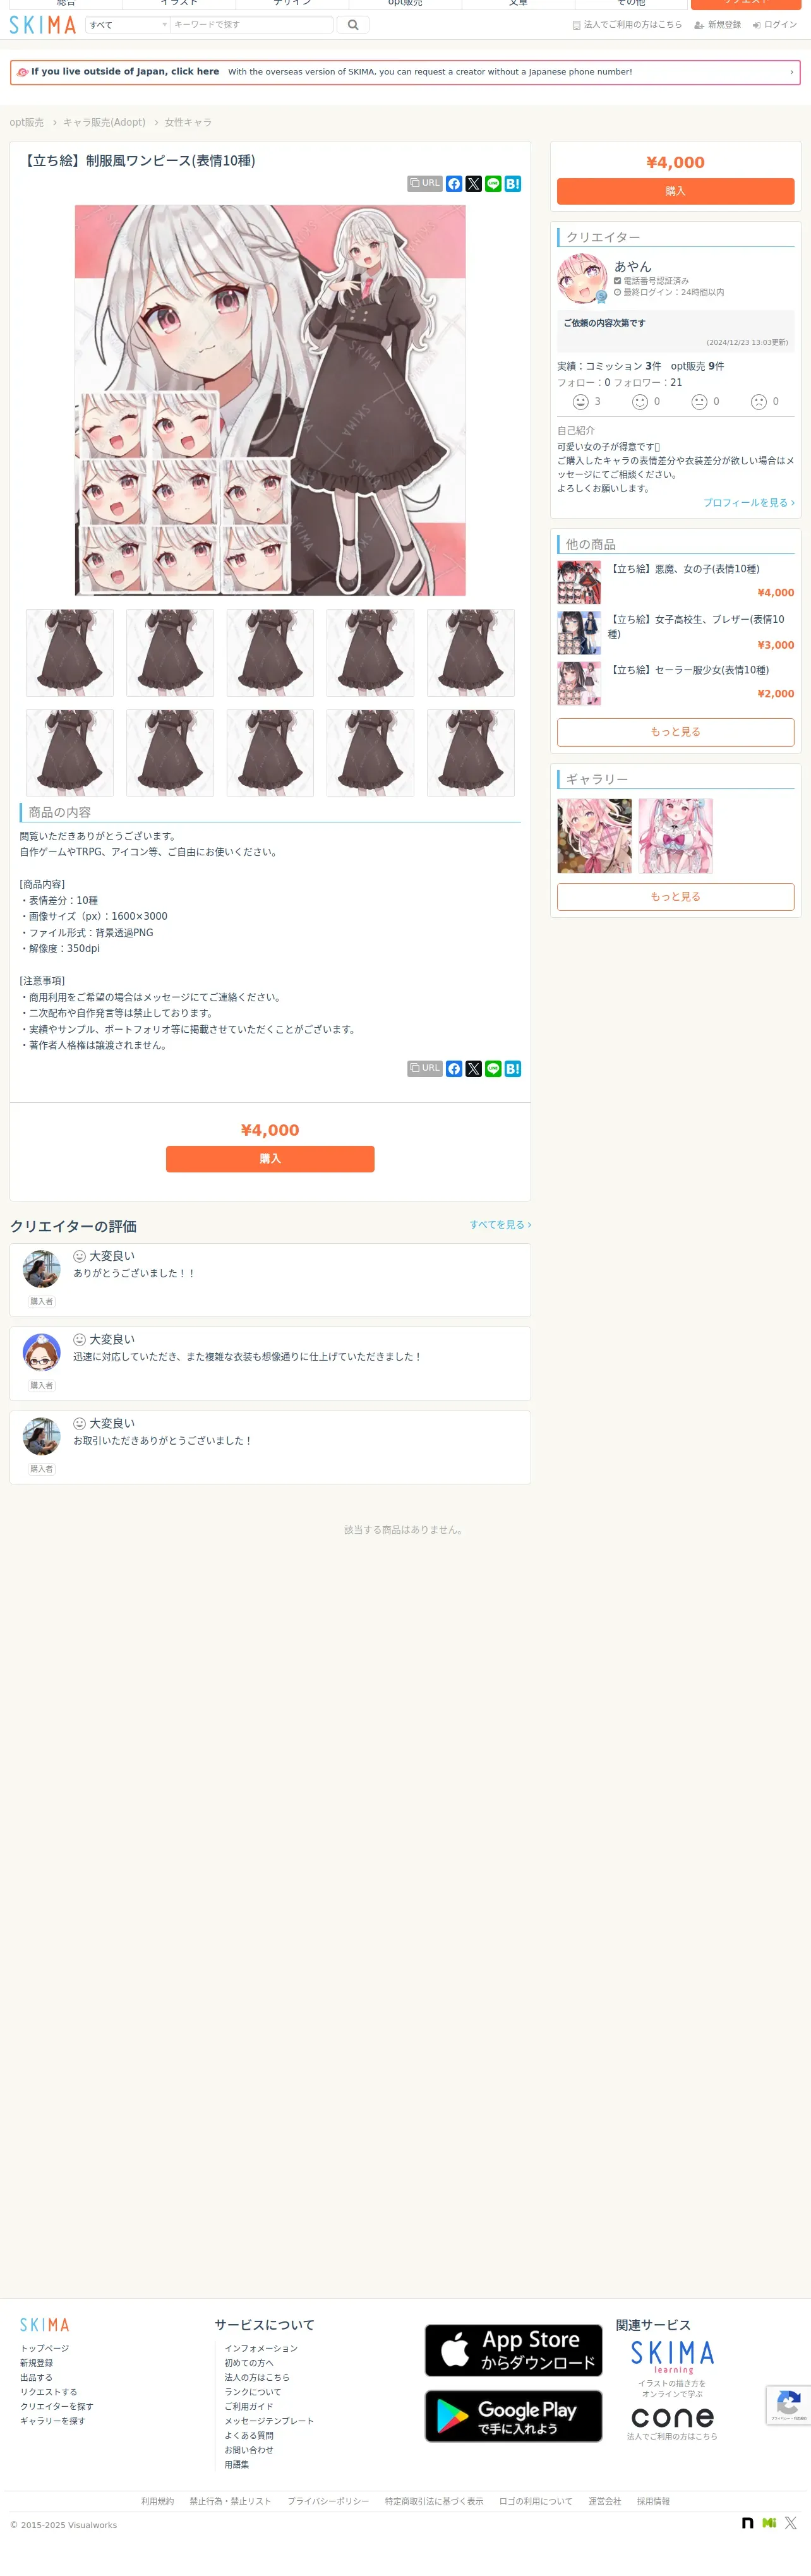This screenshot has width=811, height=2576.
Task: Open reviewer avatar on ありがとうございました！！ review
Action: click(42, 1270)
